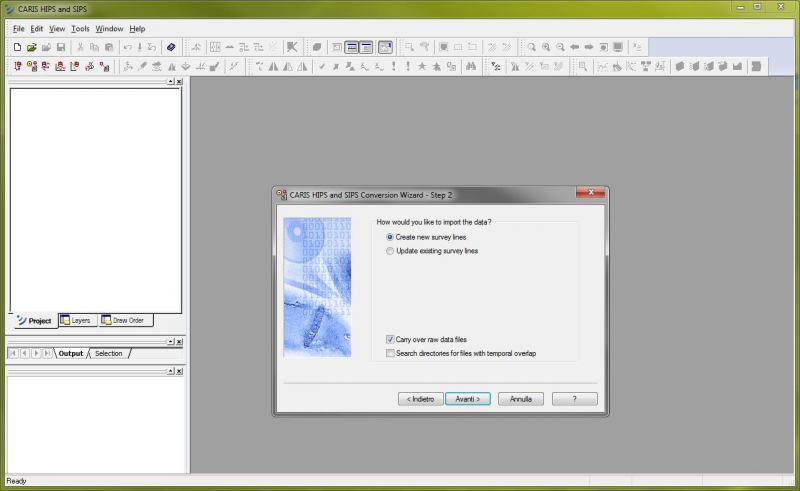Click the plain star icon in toolbar
800x491 pixels.
pyautogui.click(x=422, y=66)
